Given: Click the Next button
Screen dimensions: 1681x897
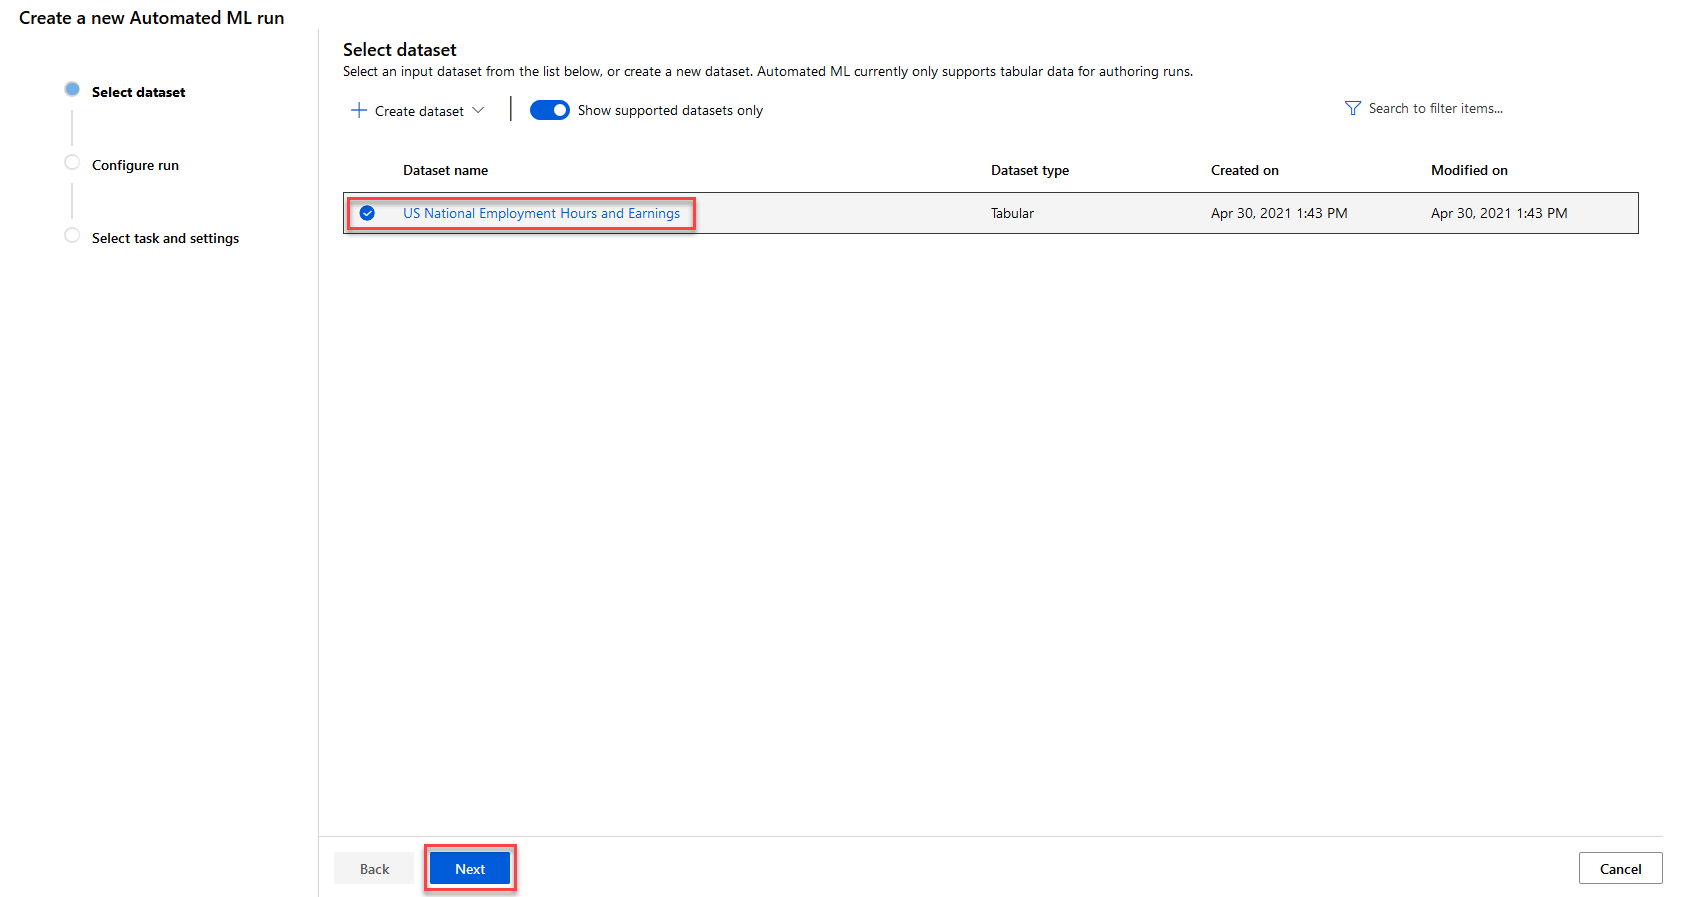Looking at the screenshot, I should coord(470,869).
